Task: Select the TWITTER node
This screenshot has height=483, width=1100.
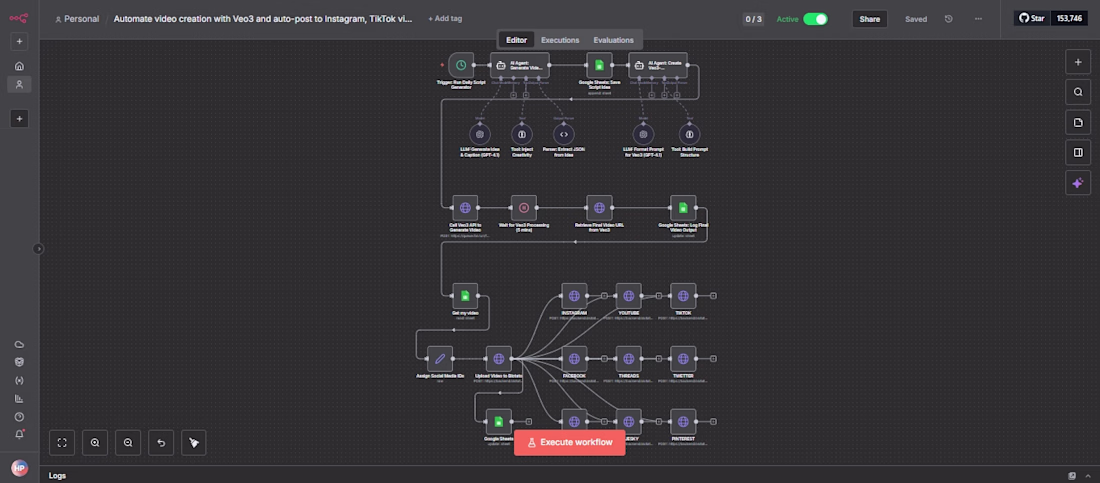Action: 683,359
